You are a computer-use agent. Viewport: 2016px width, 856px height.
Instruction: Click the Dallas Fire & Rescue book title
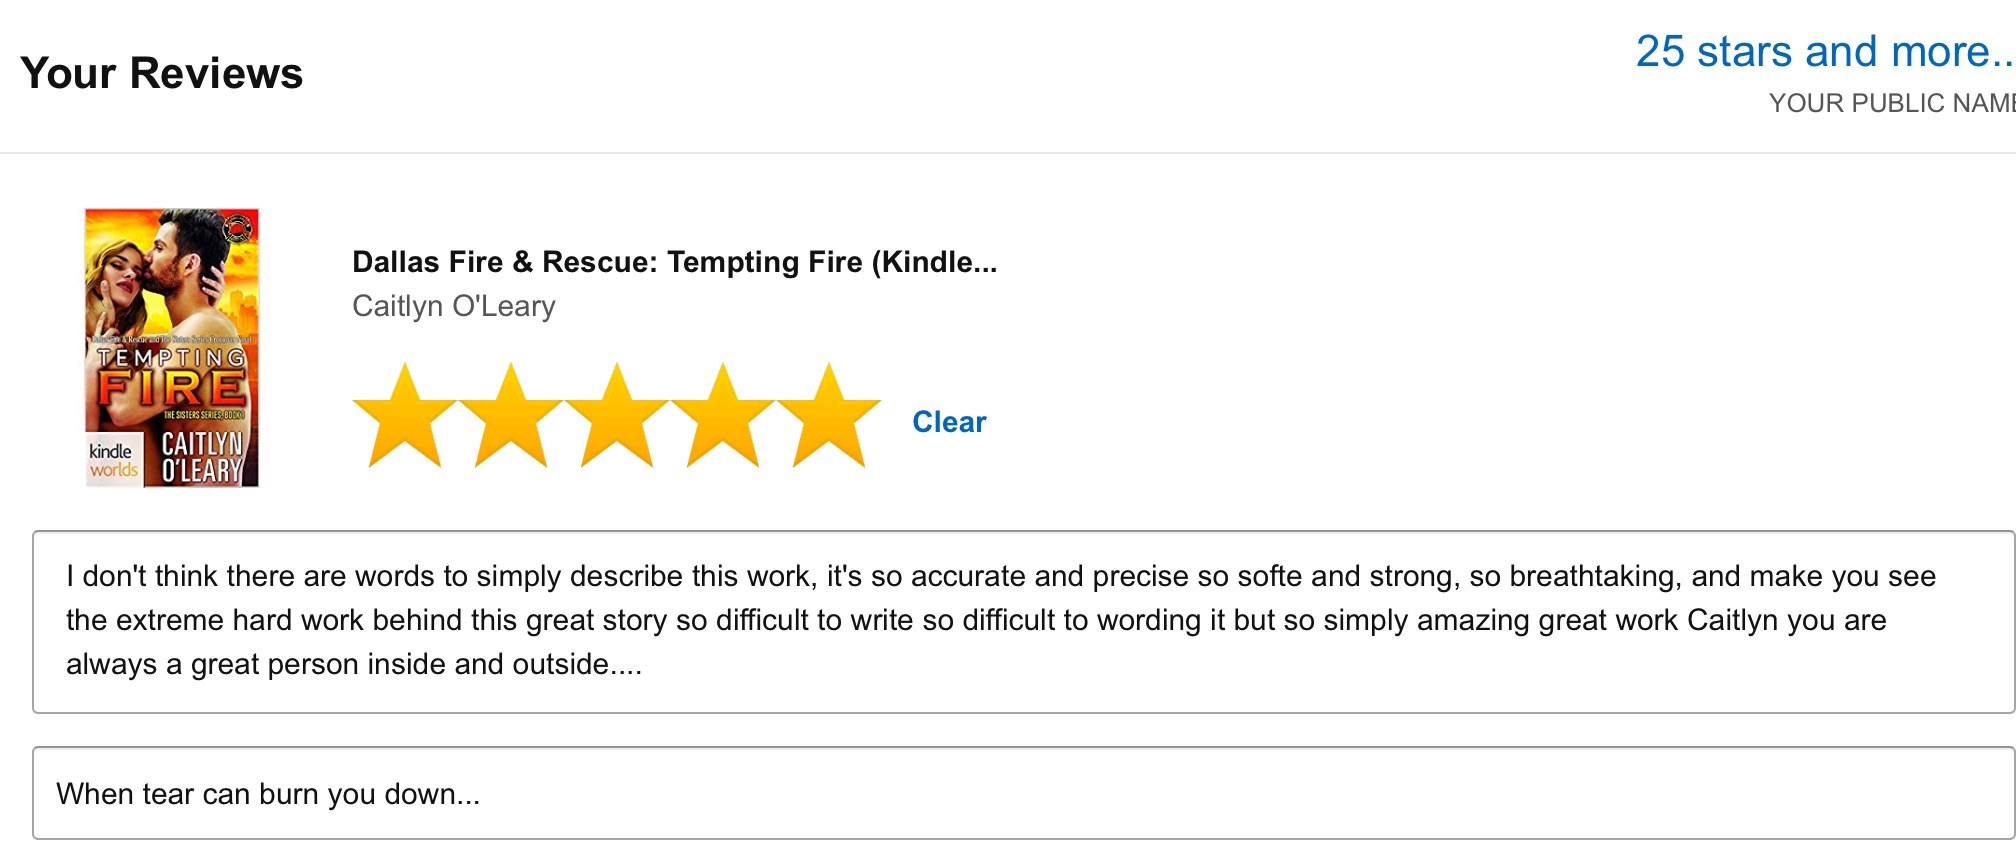point(674,262)
